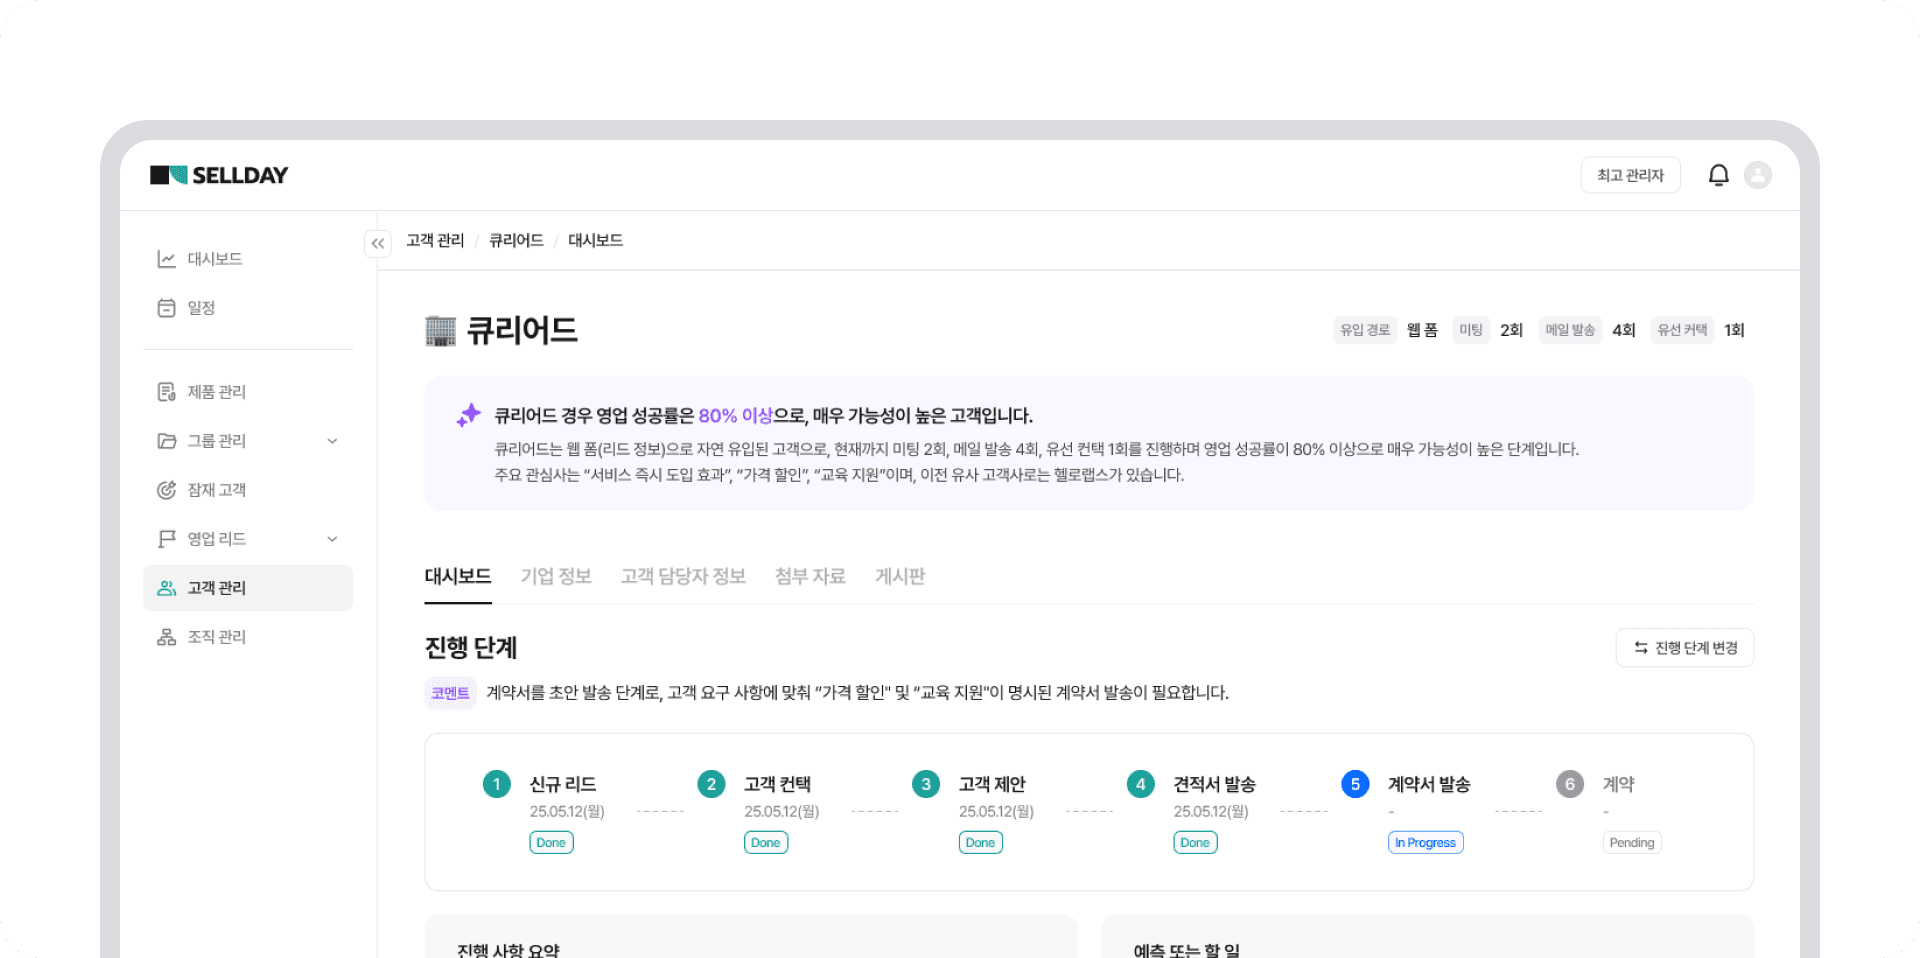The width and height of the screenshot is (1920, 958).
Task: Collapse the sidebar with the double-chevron button
Action: (x=378, y=243)
